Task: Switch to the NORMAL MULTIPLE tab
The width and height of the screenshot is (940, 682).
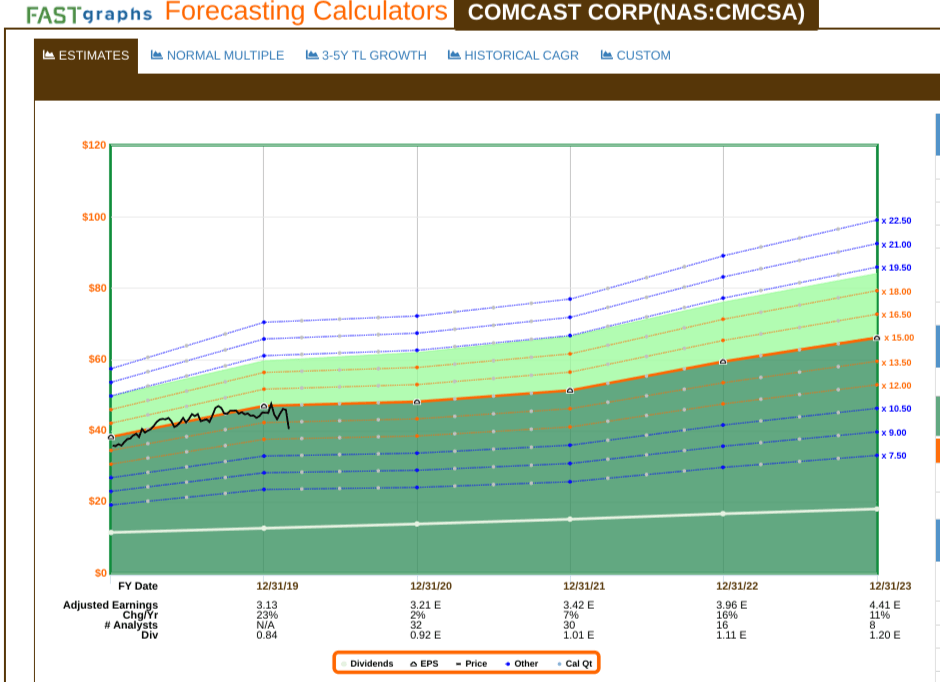Action: (x=217, y=56)
